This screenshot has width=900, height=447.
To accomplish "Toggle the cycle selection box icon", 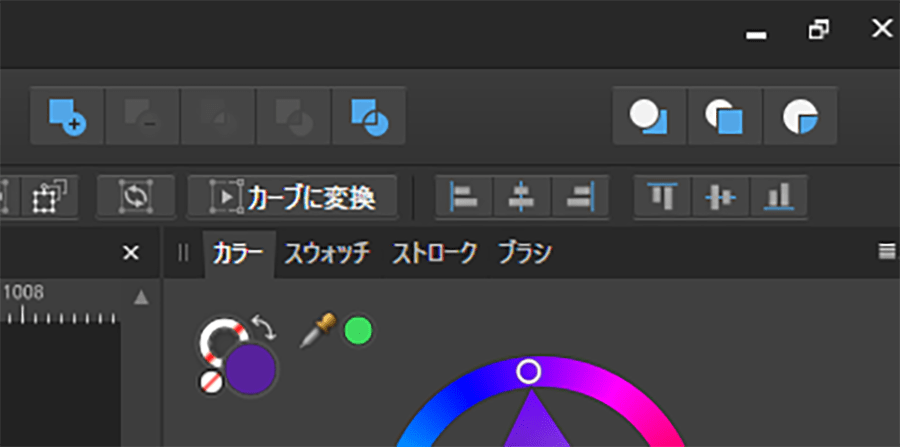I will tap(135, 196).
